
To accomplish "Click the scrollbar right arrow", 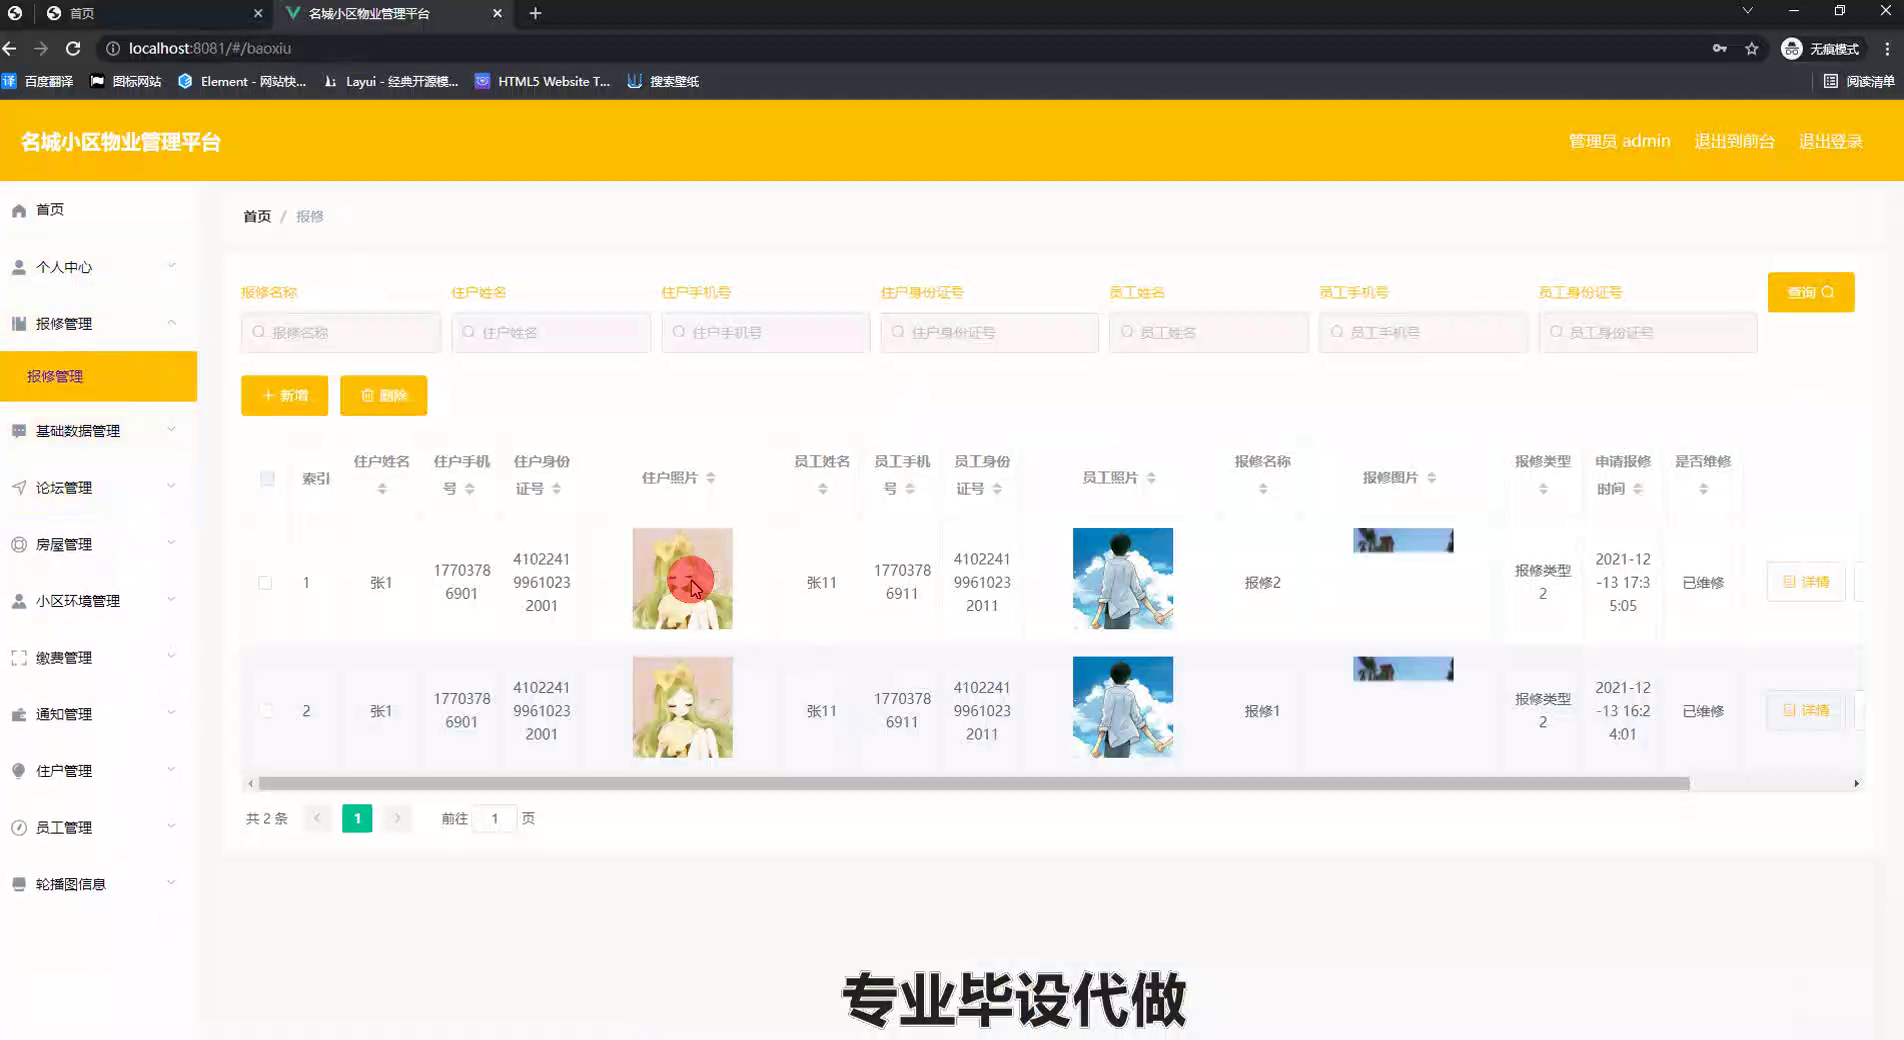I will [x=1856, y=784].
